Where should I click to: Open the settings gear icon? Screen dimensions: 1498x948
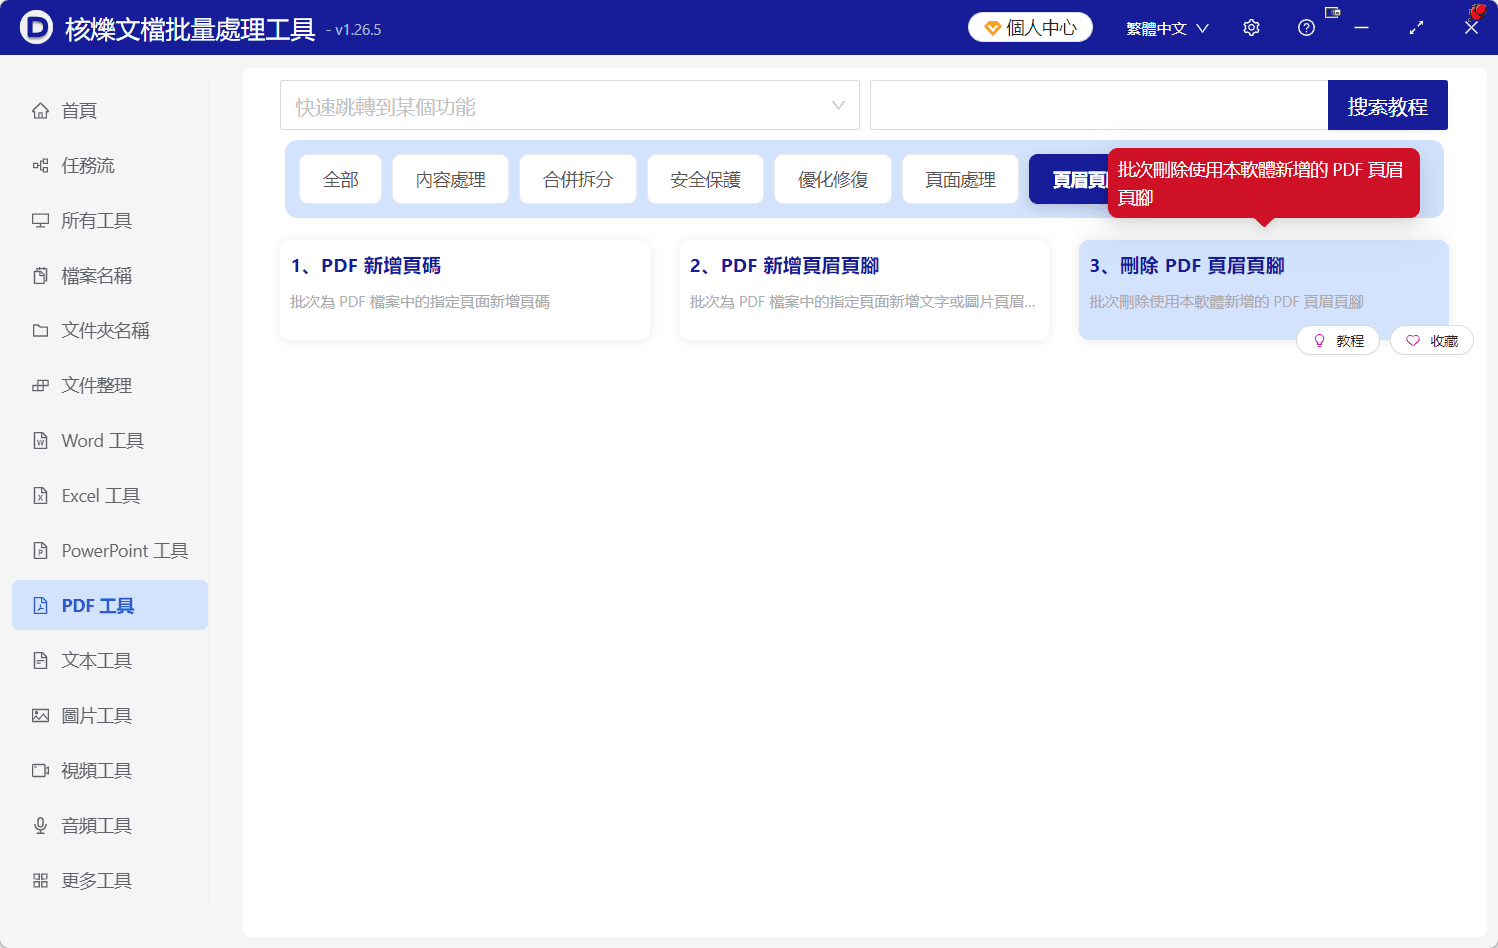pos(1251,28)
